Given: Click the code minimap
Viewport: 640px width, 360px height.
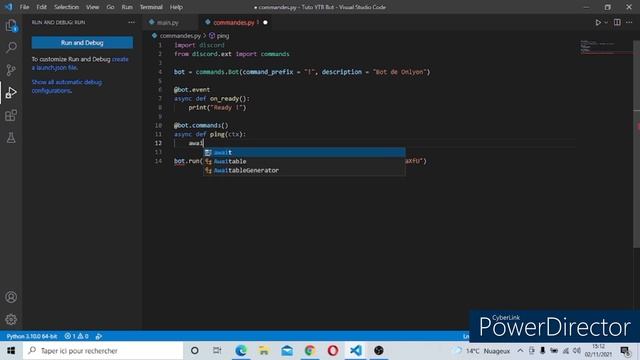Looking at the screenshot, I should tap(605, 47).
